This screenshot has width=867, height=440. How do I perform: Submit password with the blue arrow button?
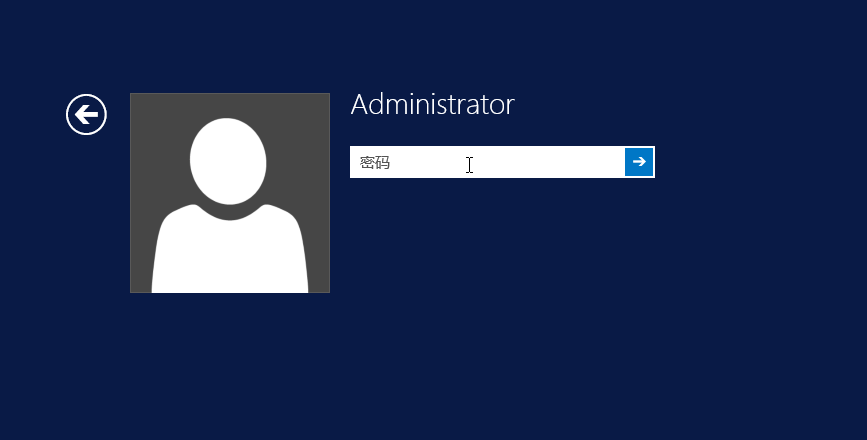tap(639, 162)
